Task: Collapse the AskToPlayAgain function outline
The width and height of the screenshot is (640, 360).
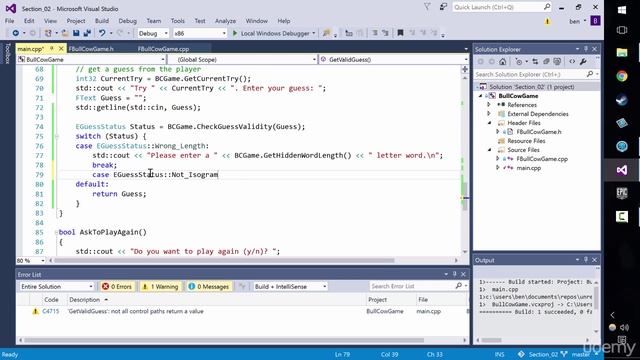Action: pyautogui.click(x=56, y=232)
